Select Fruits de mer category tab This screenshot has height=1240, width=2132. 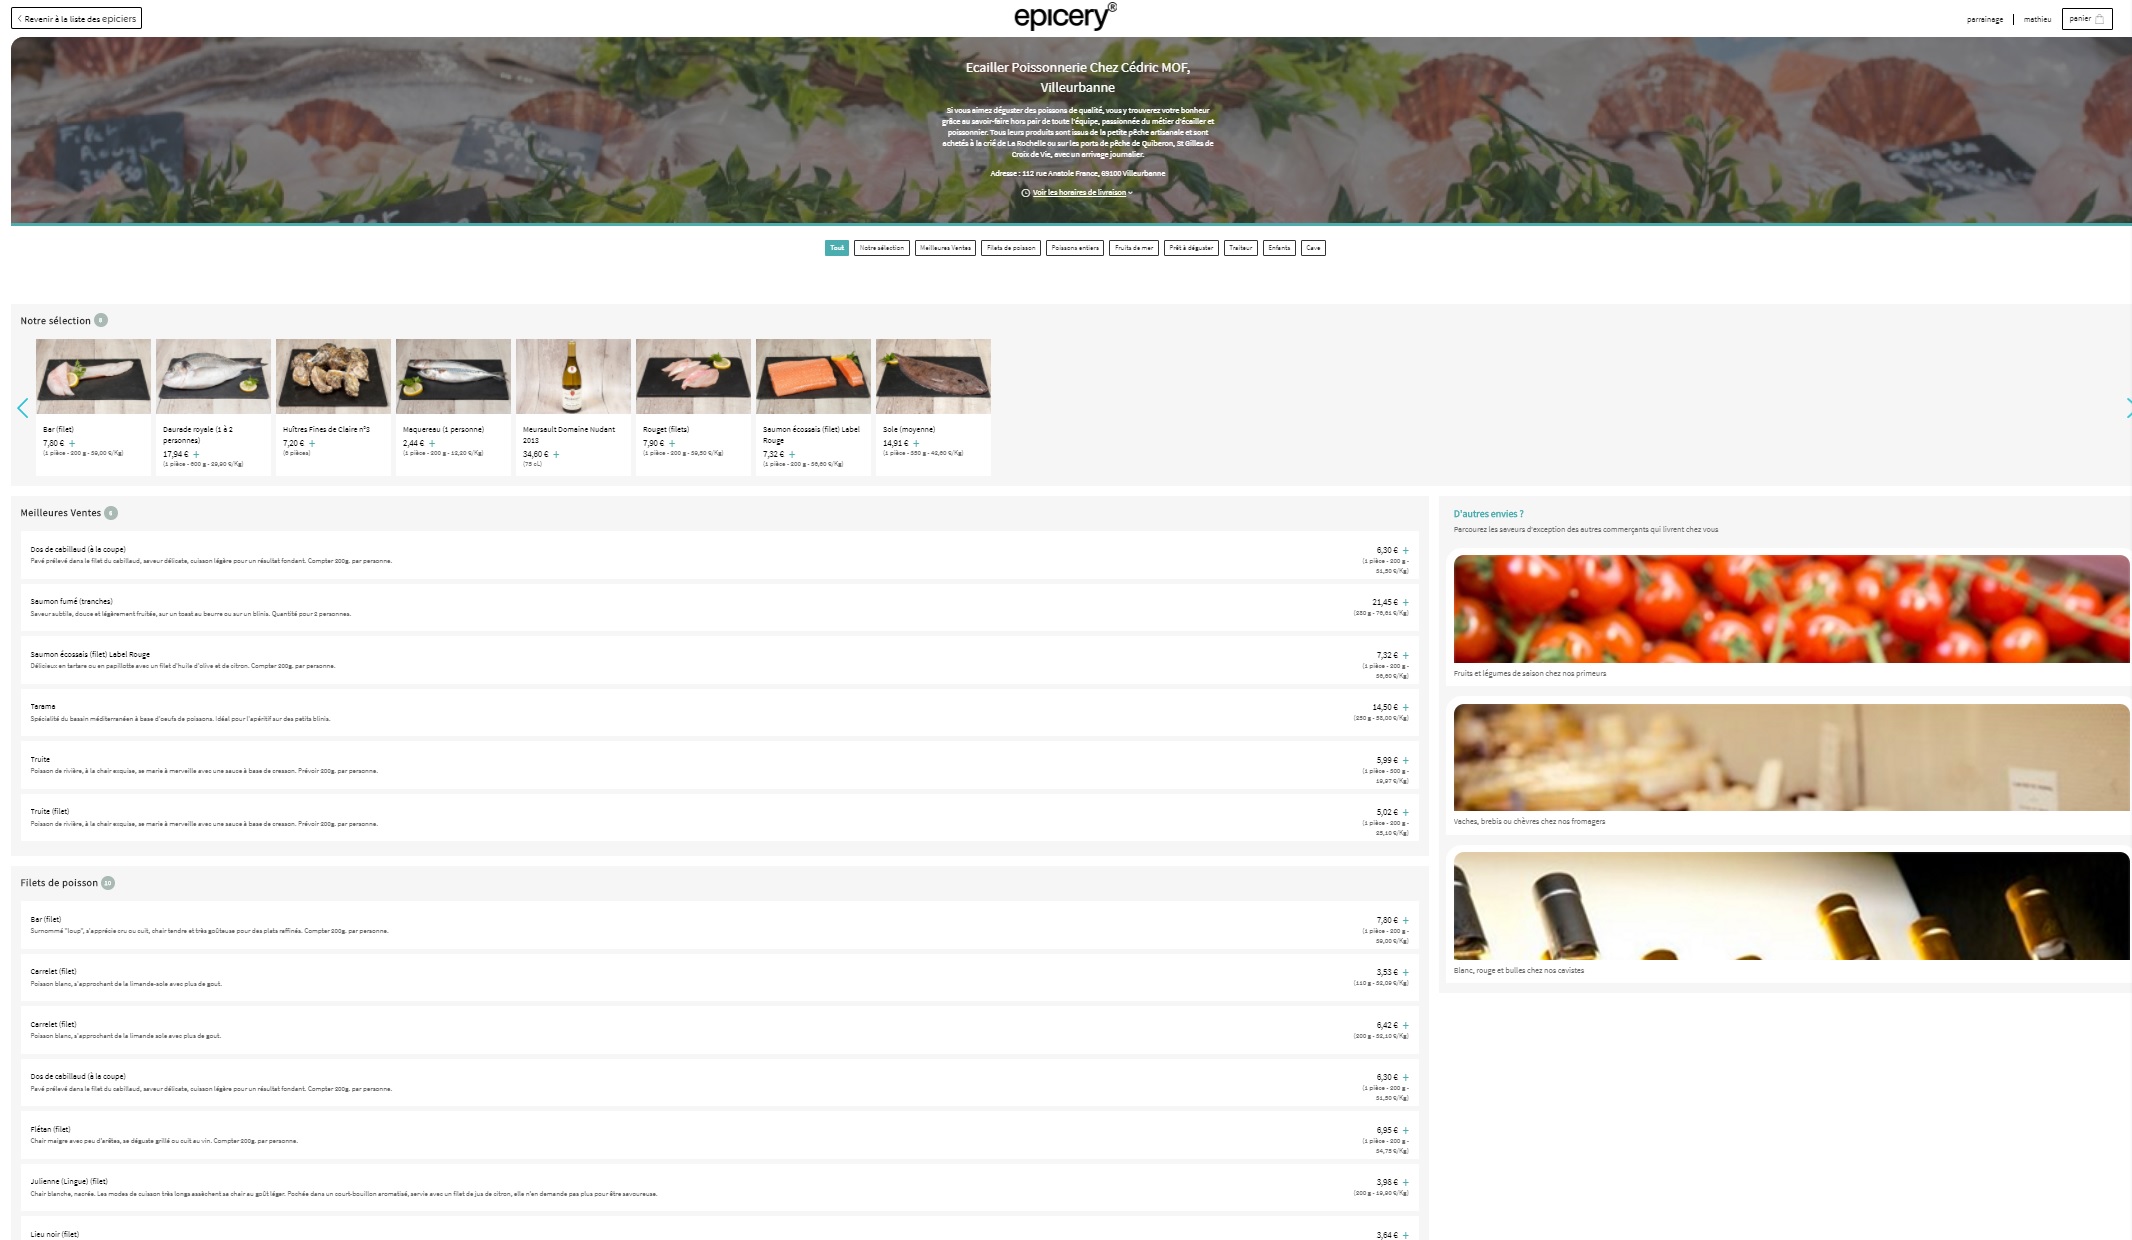(1134, 248)
